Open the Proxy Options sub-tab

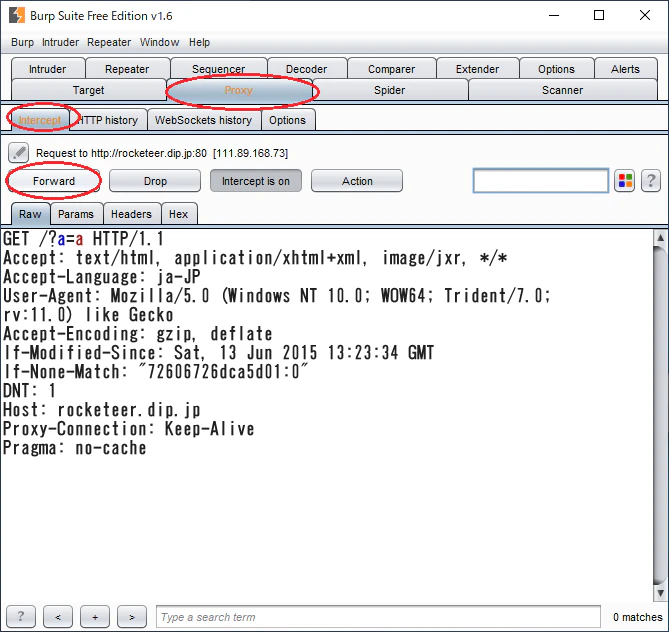(287, 120)
